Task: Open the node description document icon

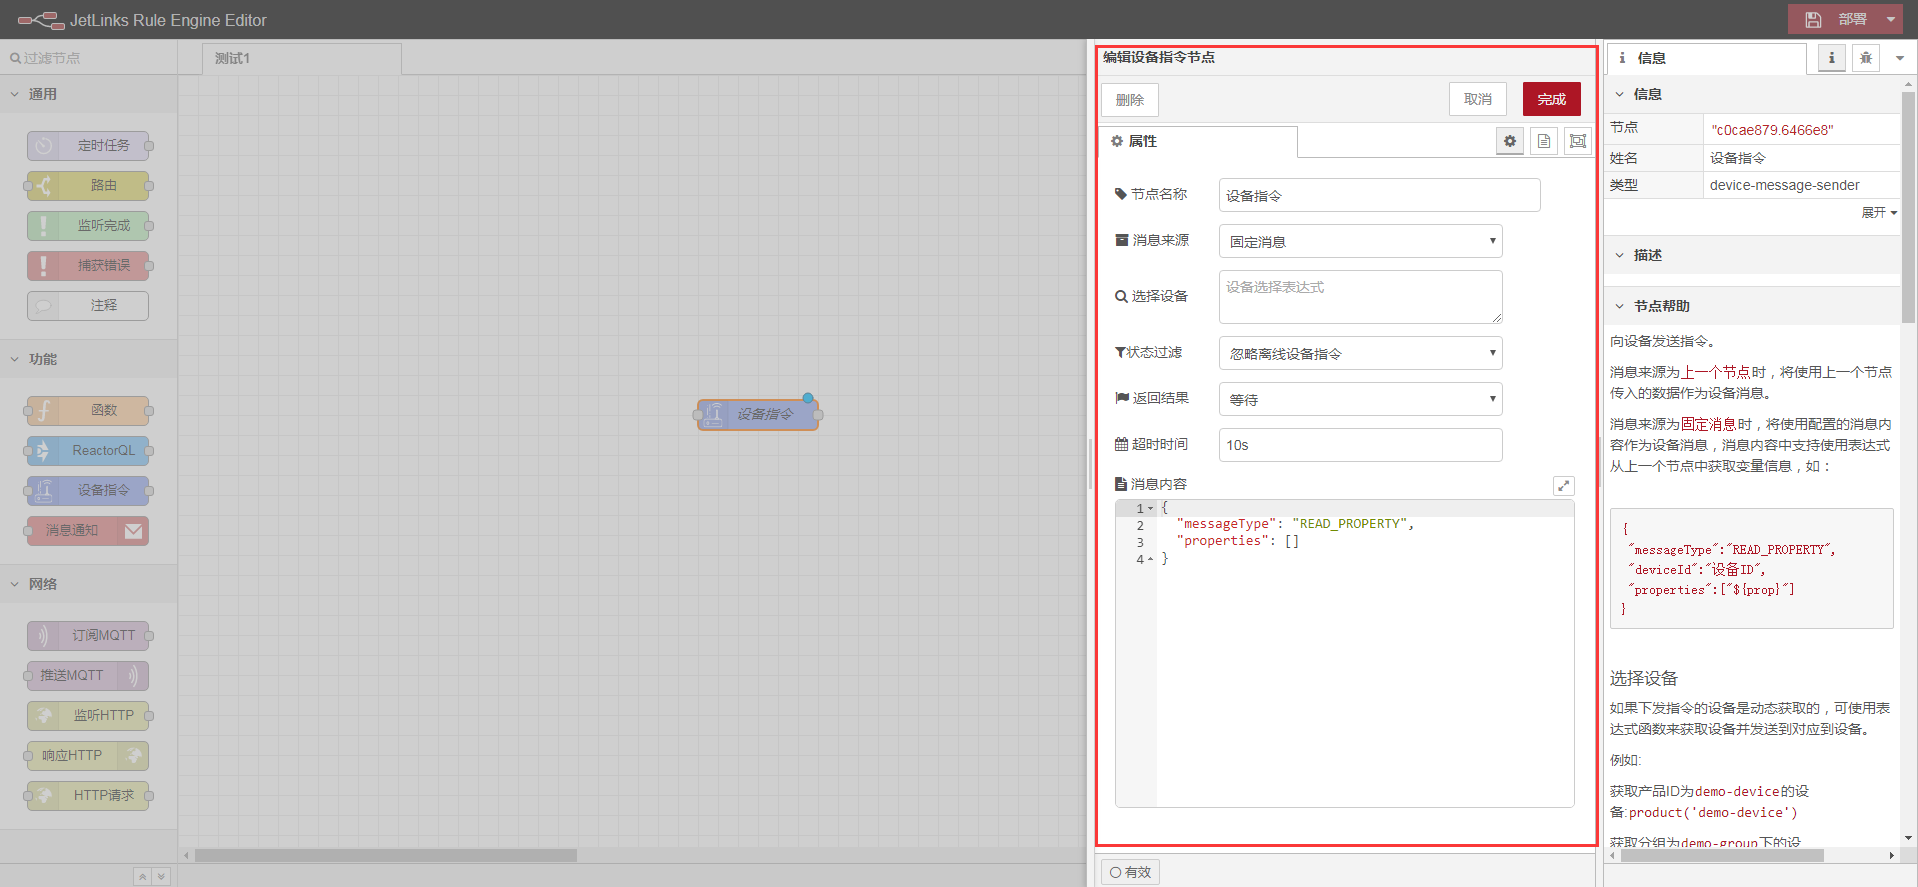Action: point(1544,142)
